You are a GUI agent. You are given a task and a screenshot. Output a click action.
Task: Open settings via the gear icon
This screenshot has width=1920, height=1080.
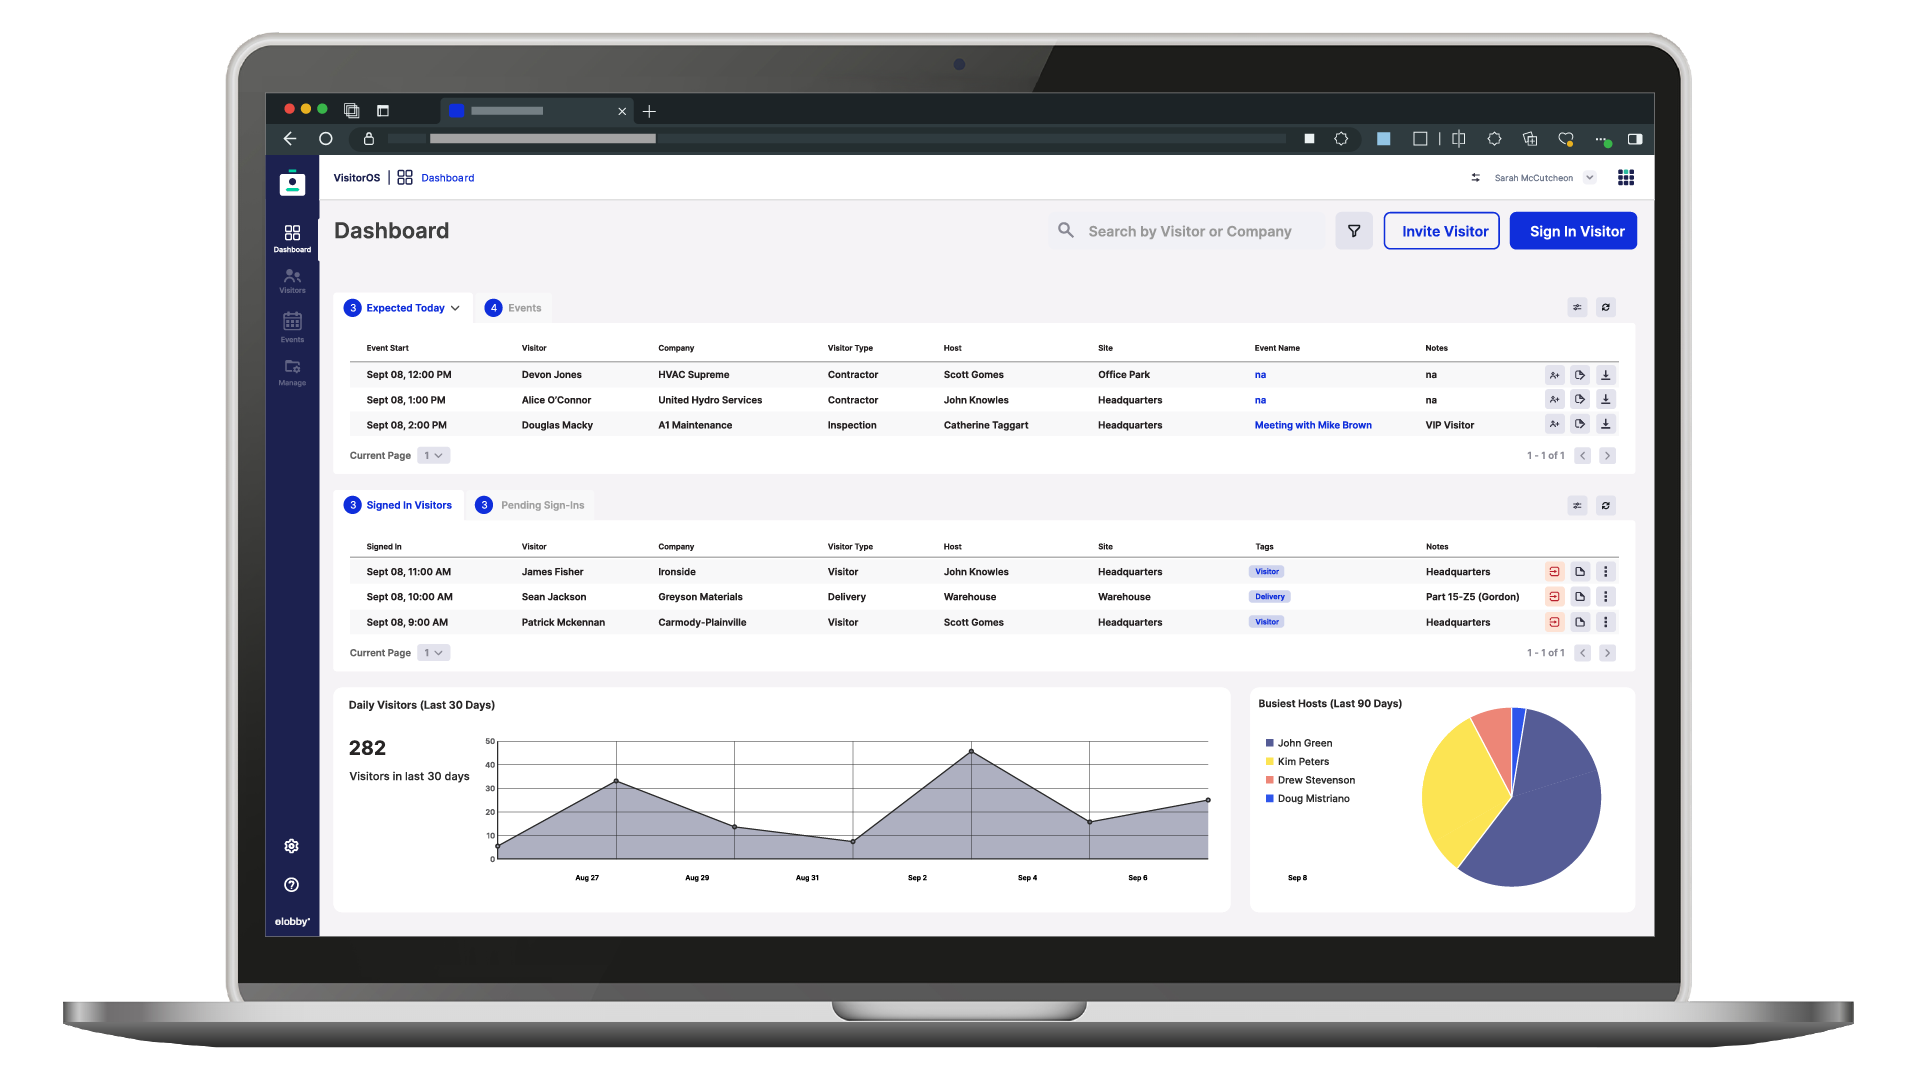(x=291, y=845)
